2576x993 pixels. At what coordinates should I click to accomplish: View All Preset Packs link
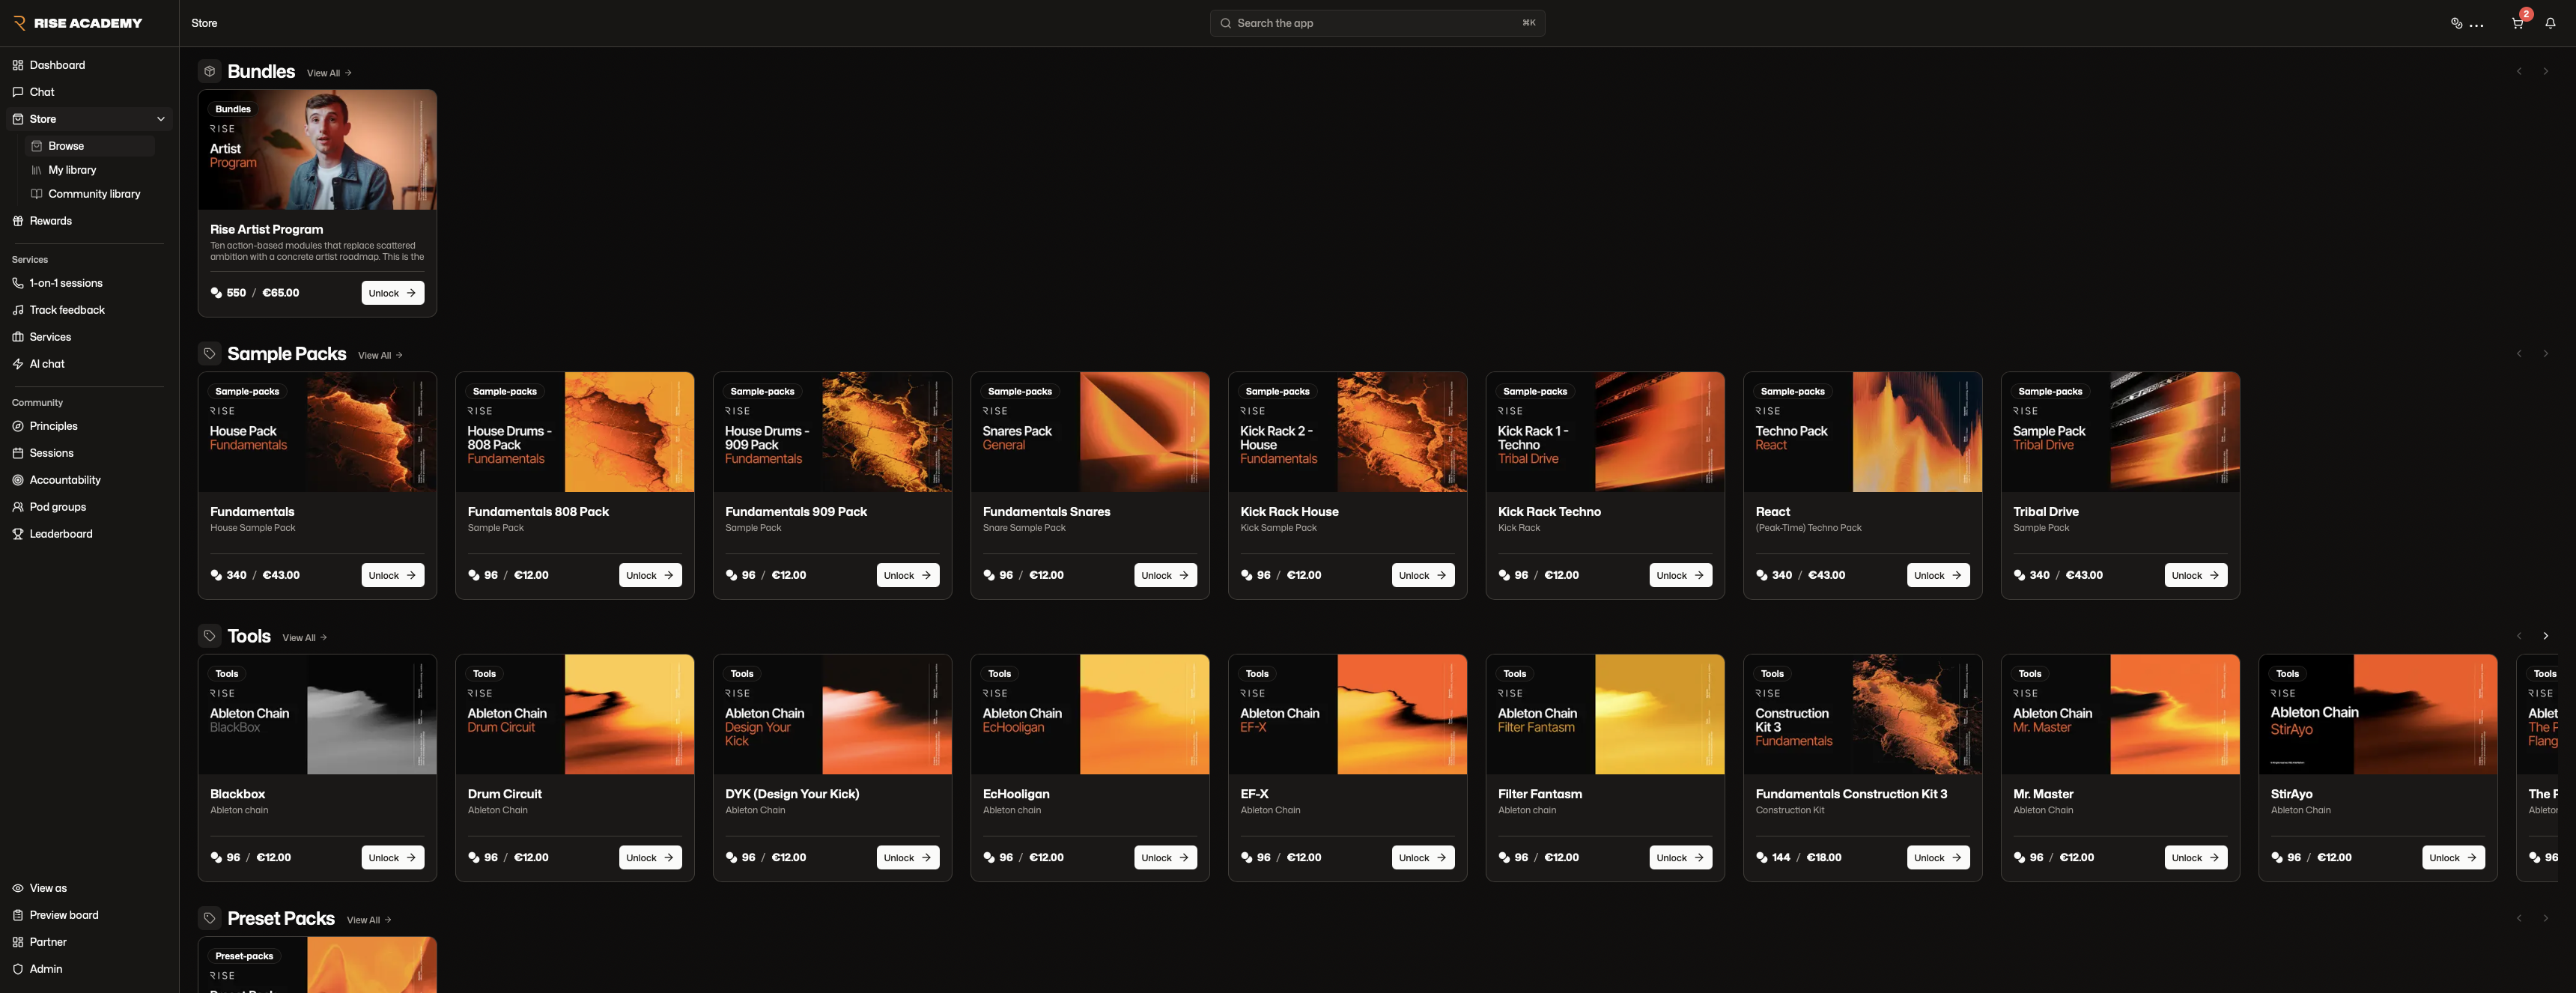pos(369,920)
